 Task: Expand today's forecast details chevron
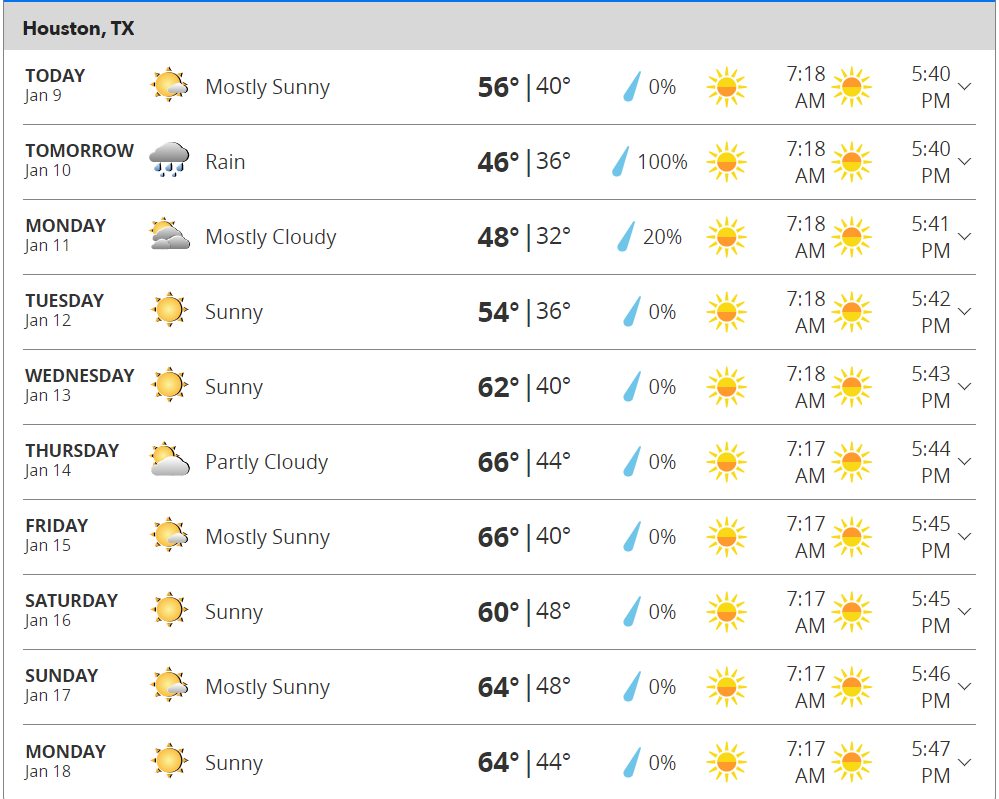pos(965,86)
